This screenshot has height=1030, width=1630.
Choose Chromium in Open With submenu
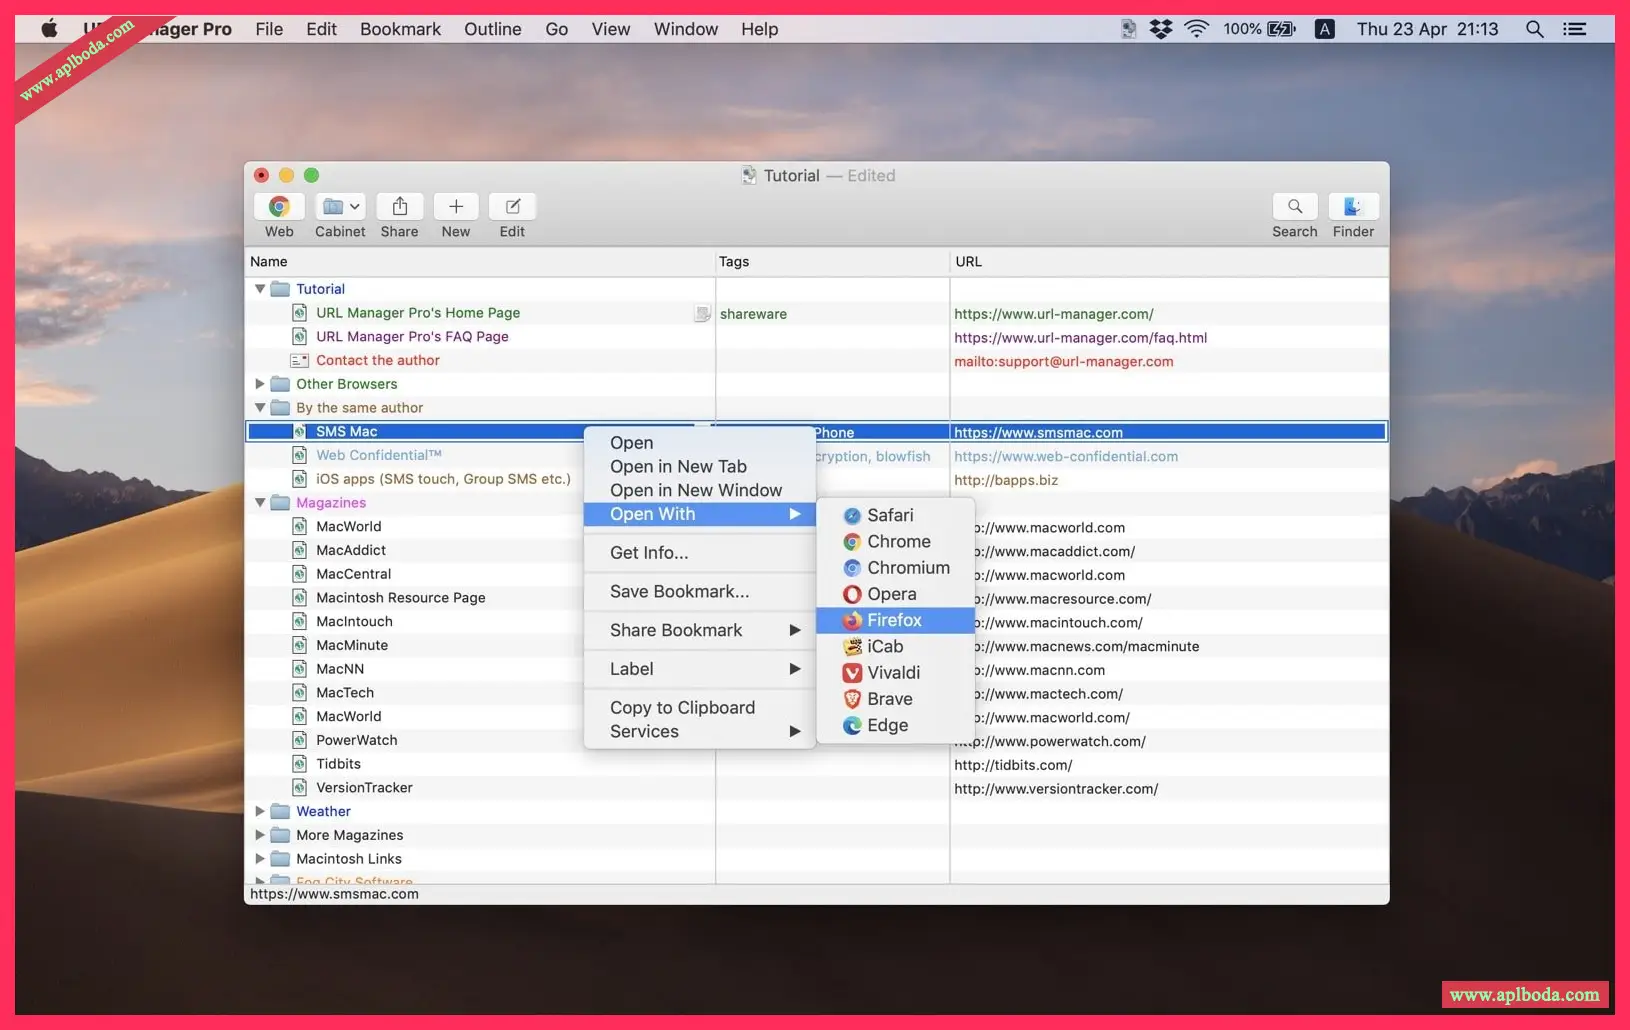[895, 567]
